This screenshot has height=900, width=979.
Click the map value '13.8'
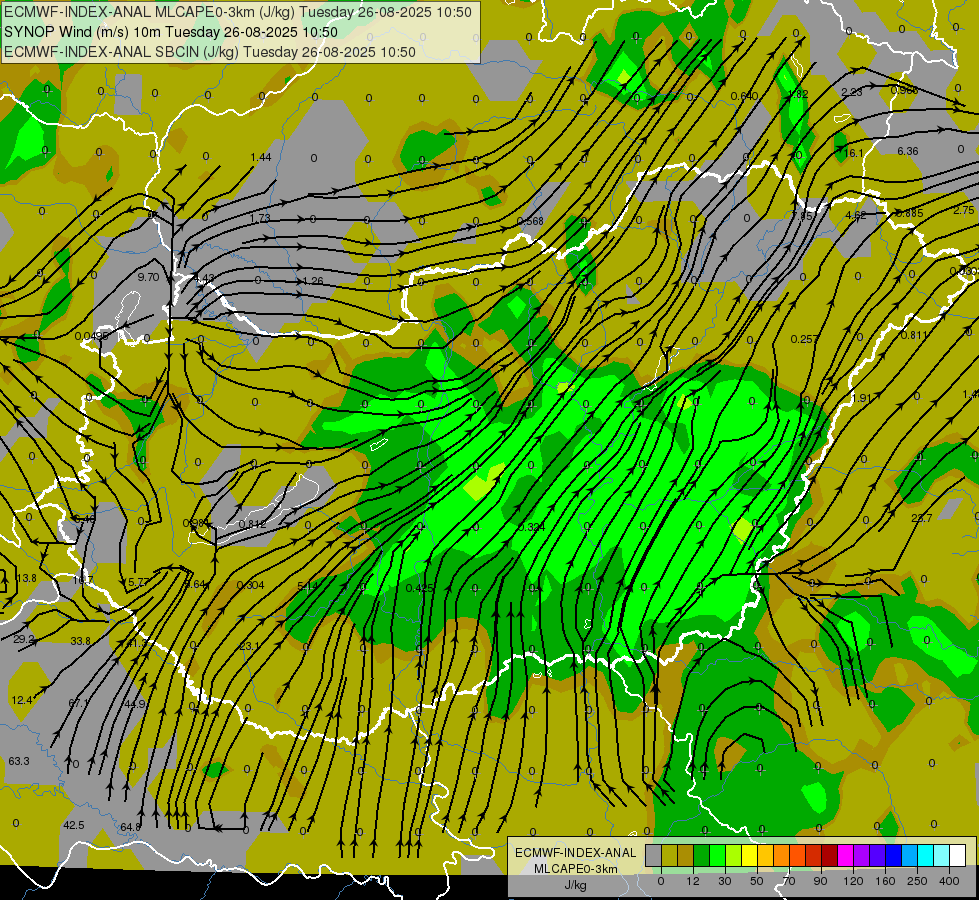point(27,578)
